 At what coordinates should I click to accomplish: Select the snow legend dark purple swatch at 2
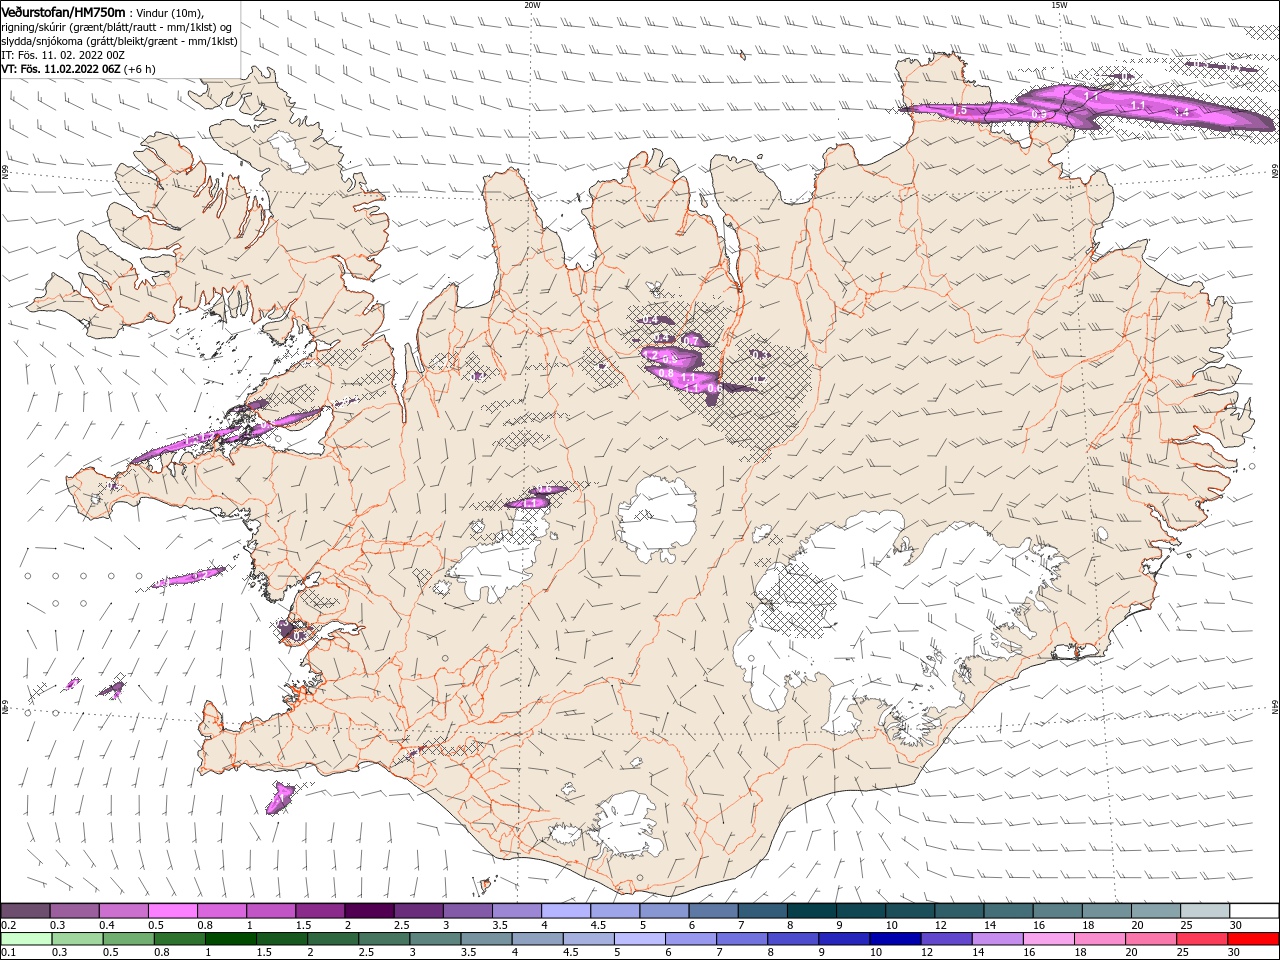pyautogui.click(x=369, y=911)
